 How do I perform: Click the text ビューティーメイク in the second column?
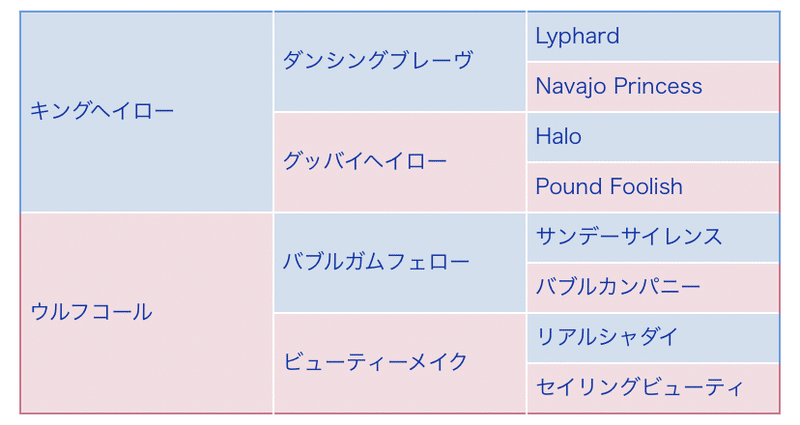point(375,362)
